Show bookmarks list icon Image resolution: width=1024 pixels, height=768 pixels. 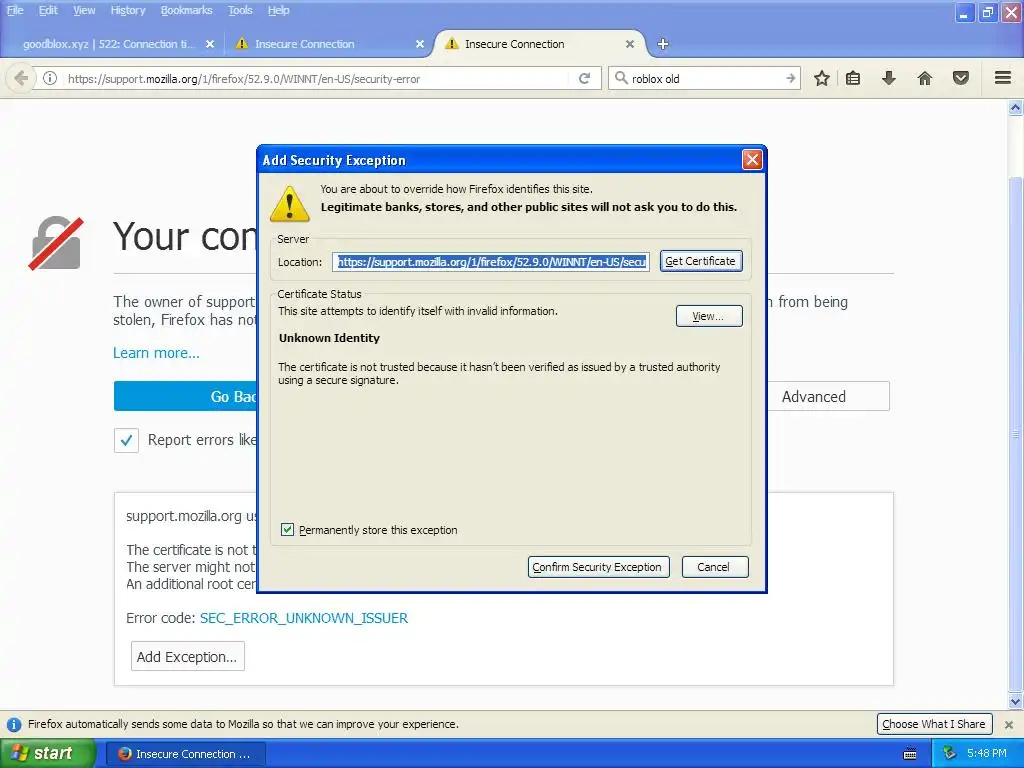point(853,78)
